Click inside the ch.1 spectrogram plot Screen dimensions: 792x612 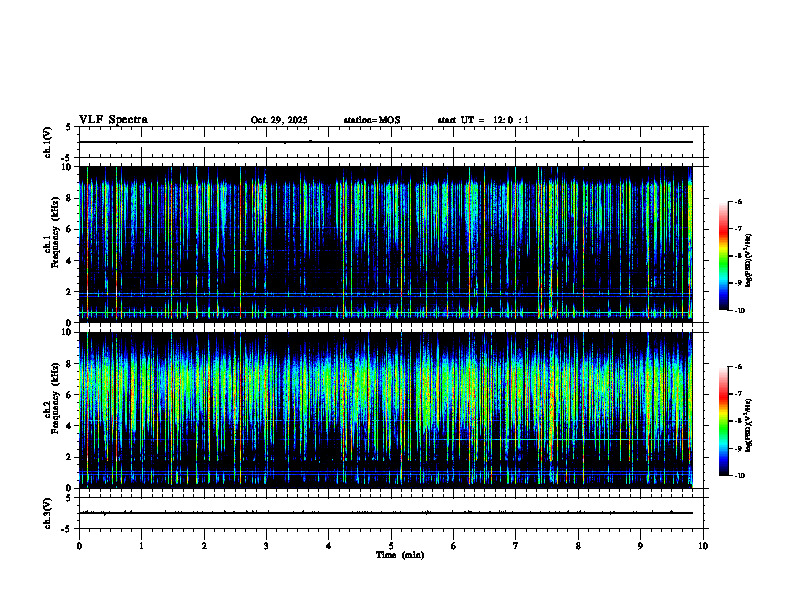(386, 244)
